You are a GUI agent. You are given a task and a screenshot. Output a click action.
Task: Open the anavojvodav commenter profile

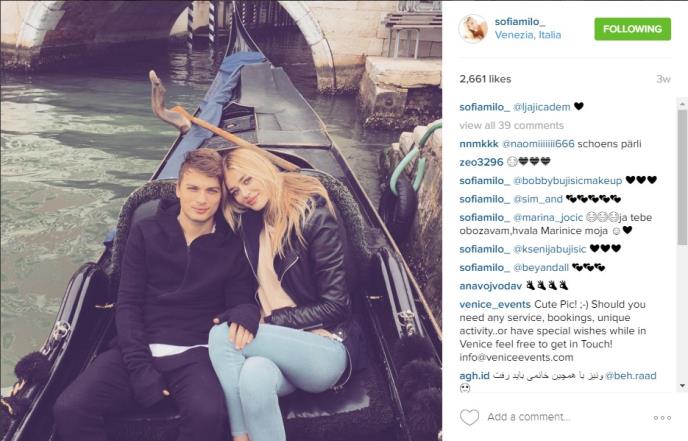(491, 286)
